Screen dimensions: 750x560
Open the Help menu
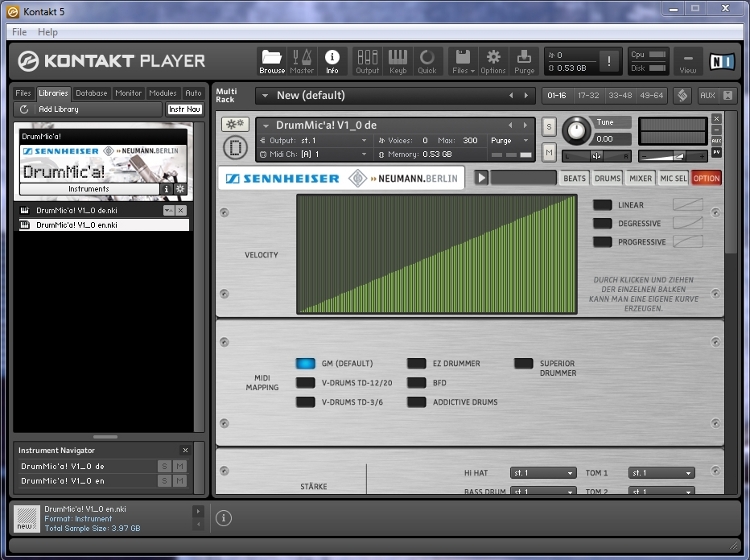tap(47, 32)
